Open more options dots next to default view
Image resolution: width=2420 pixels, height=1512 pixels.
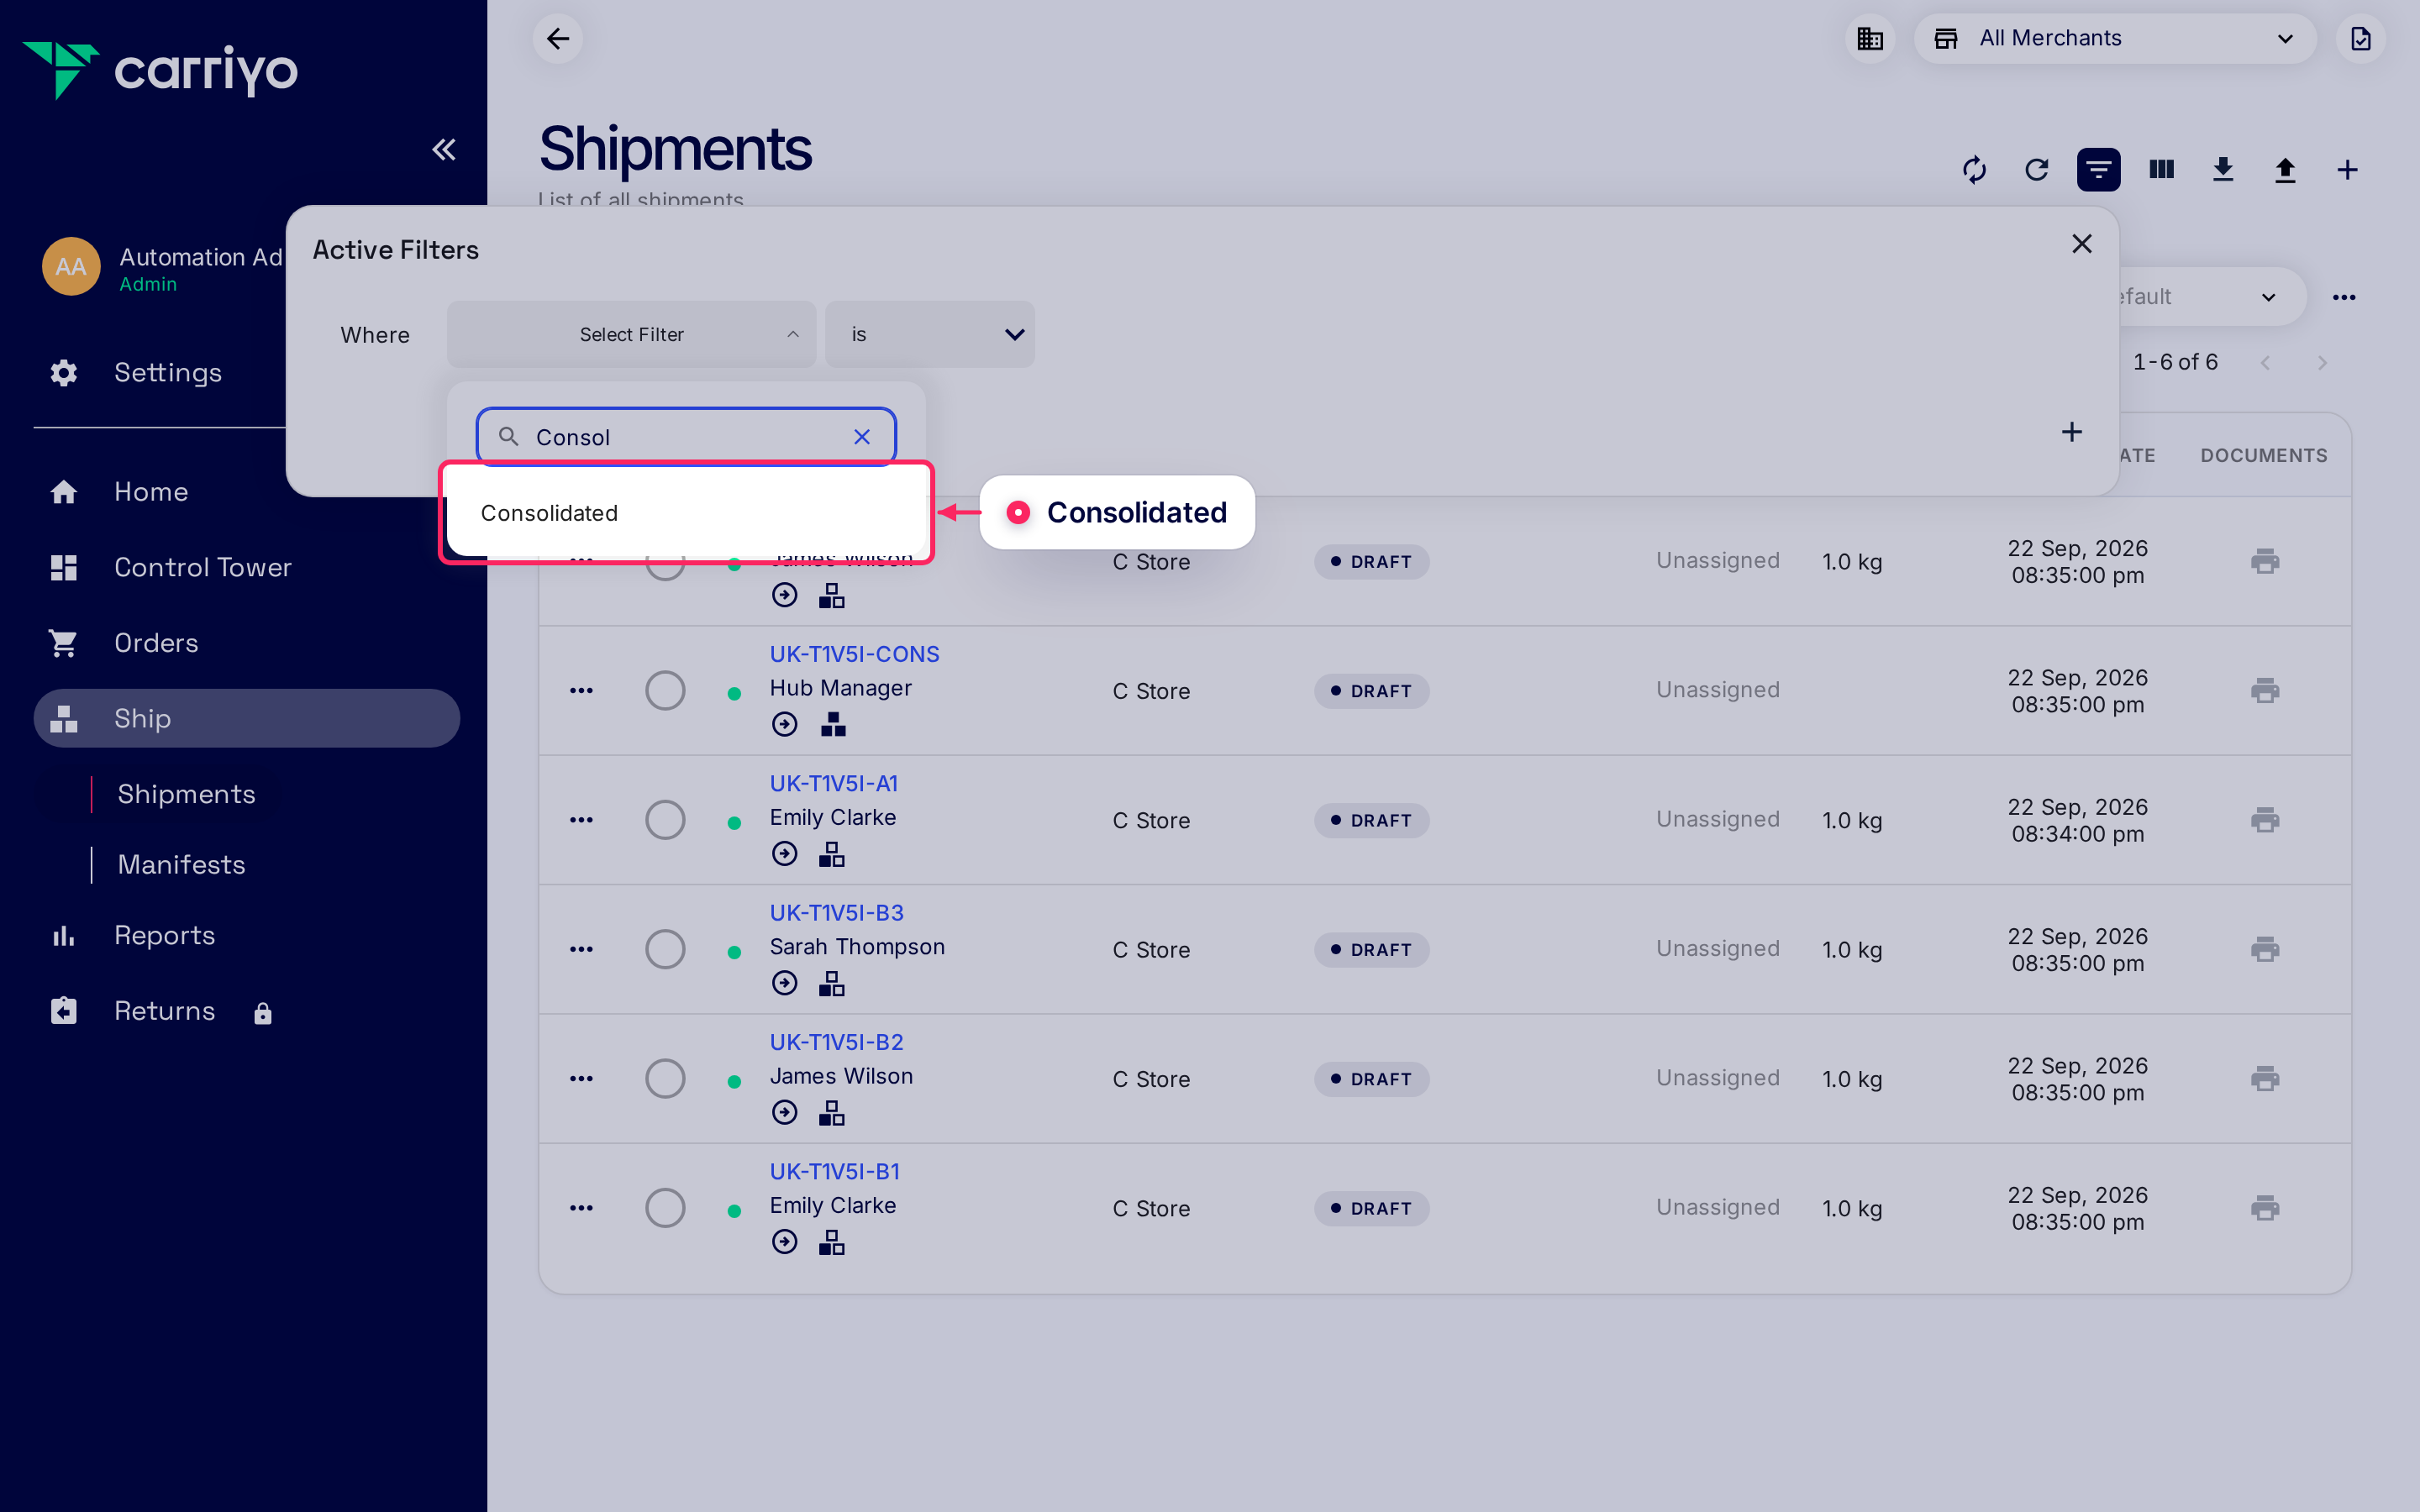pos(2344,297)
